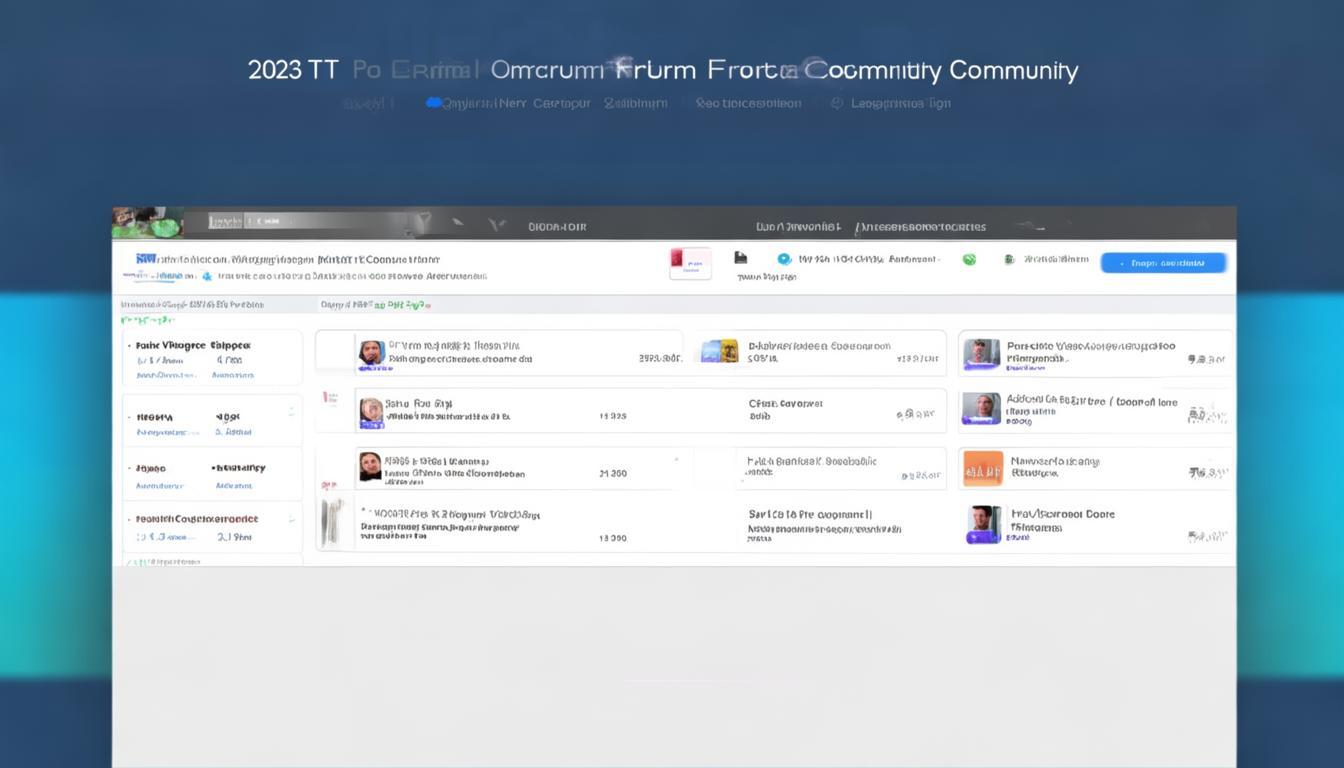The image size is (1344, 768).
Task: Click the green logo image on dark bar
Action: pyautogui.click(x=147, y=222)
